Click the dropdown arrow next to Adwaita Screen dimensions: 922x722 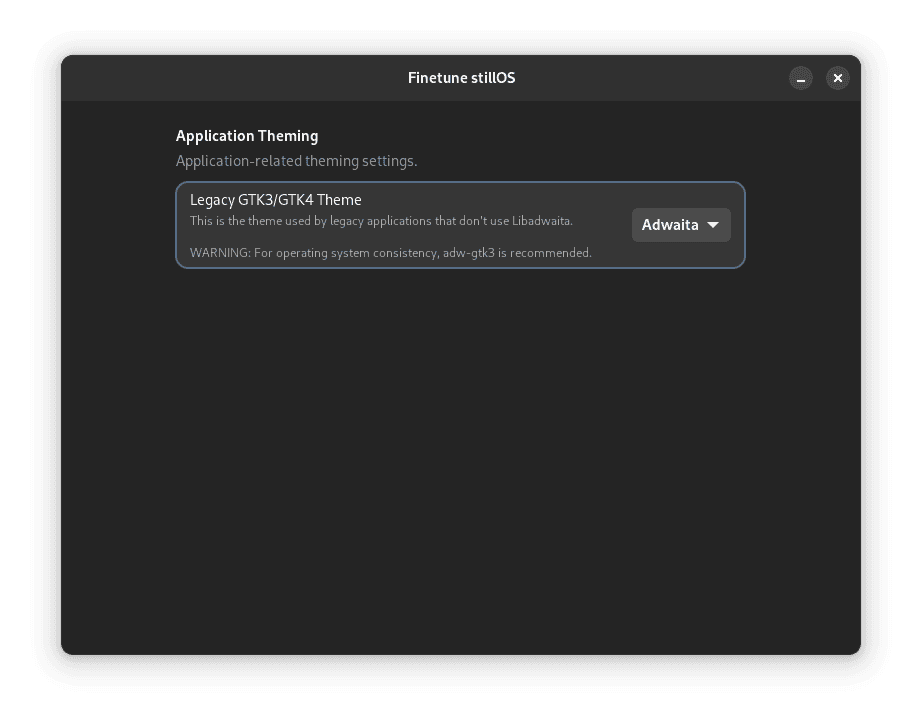coord(713,225)
